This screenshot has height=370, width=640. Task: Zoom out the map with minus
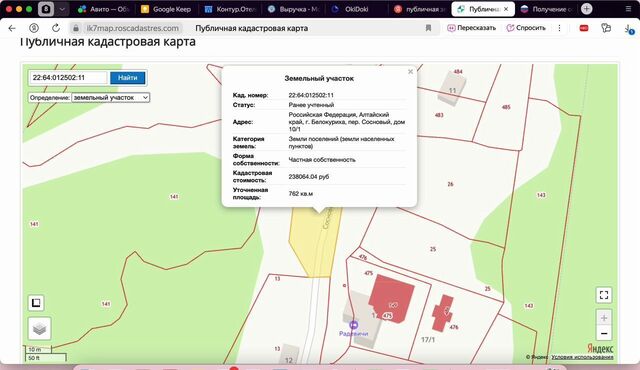click(604, 333)
